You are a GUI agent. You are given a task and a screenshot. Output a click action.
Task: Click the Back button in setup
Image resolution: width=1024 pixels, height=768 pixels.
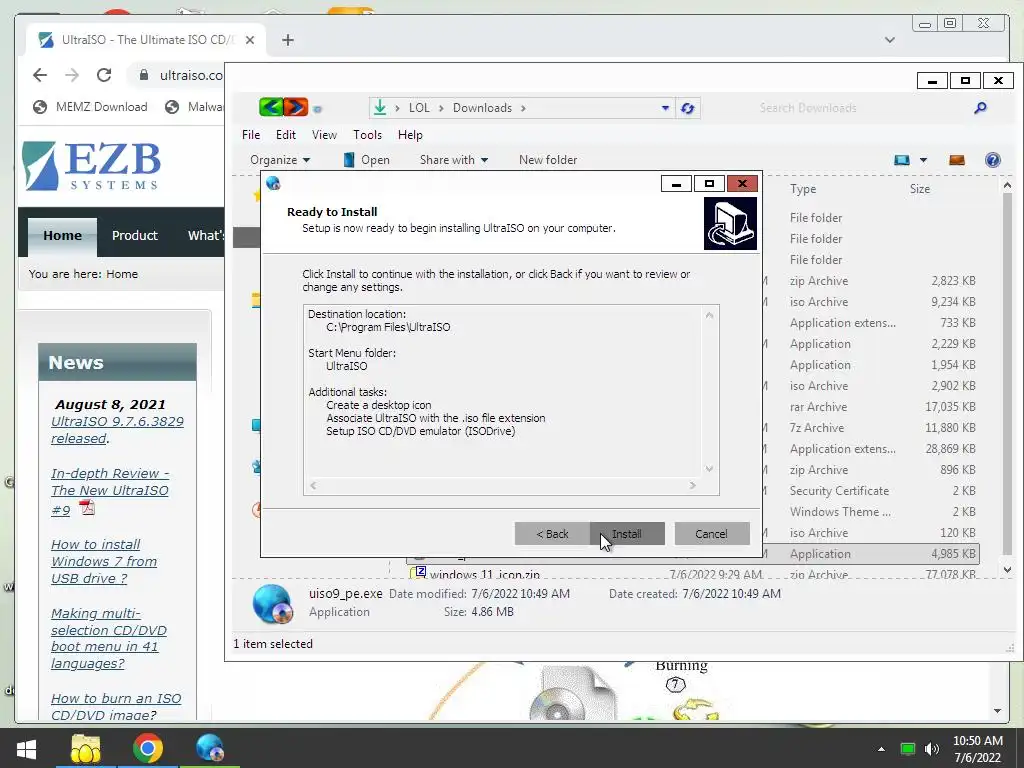[x=552, y=534]
